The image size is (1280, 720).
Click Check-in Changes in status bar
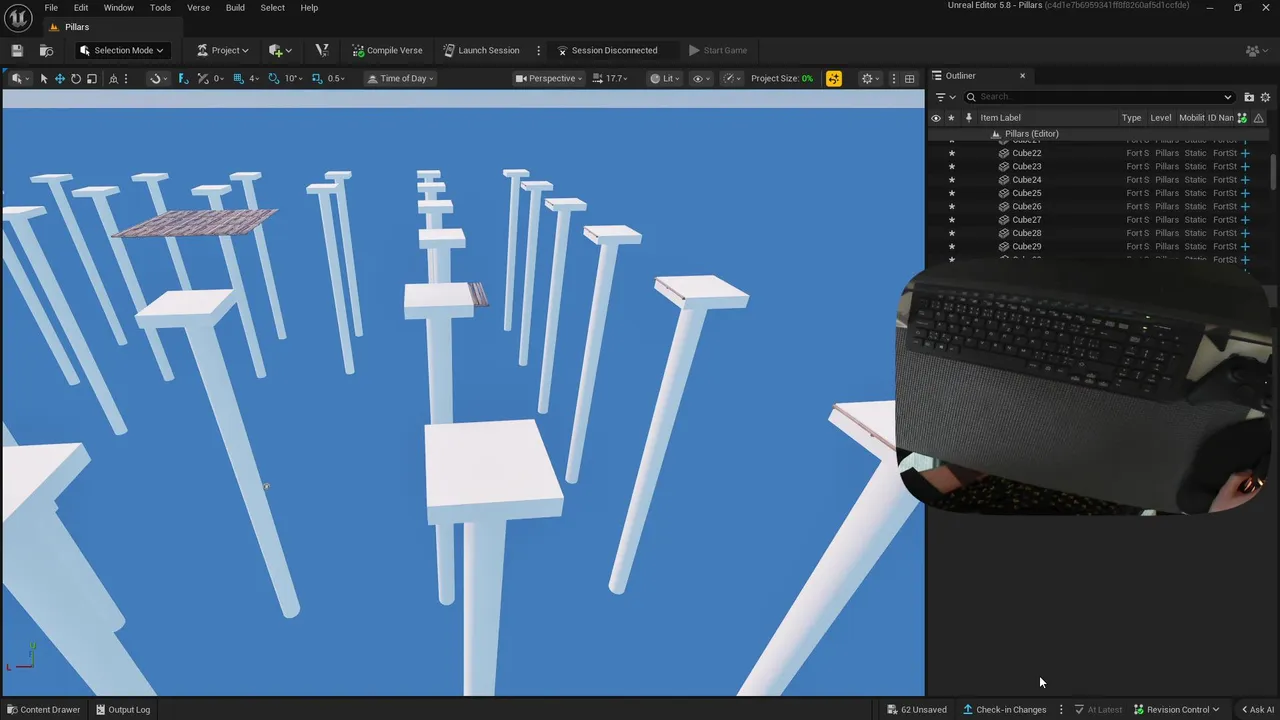pos(1005,710)
